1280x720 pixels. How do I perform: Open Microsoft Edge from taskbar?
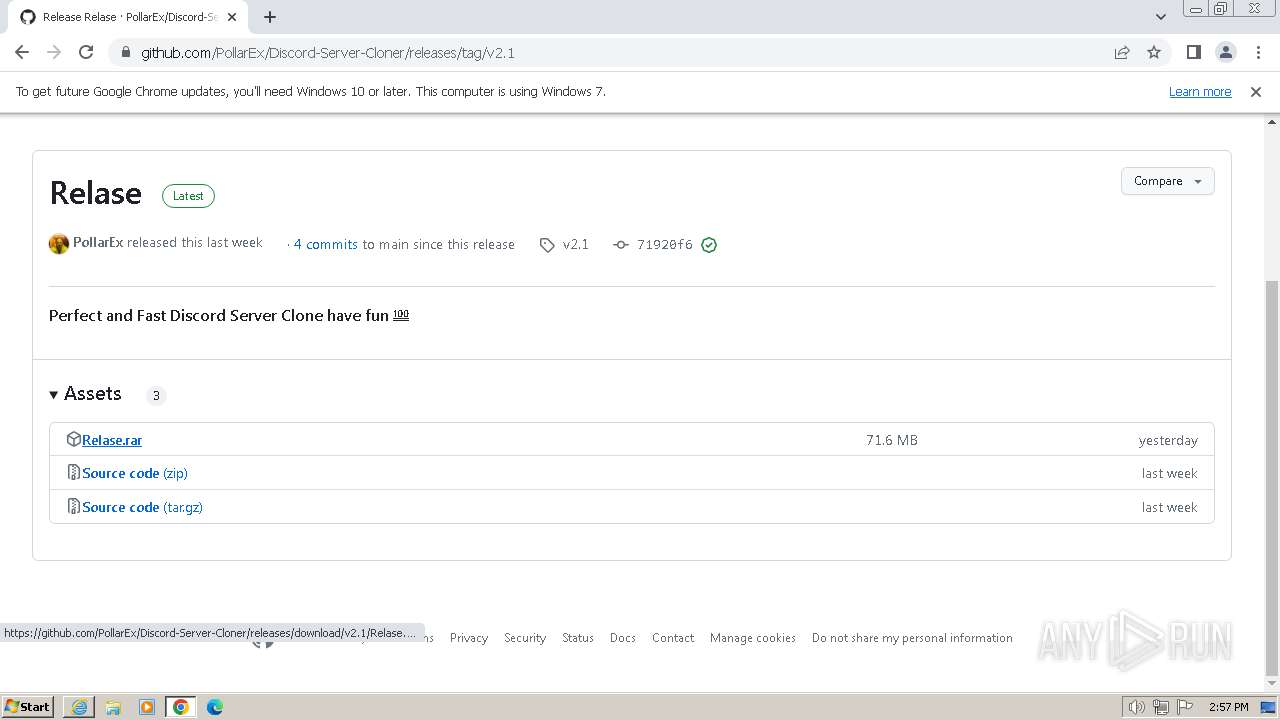215,707
